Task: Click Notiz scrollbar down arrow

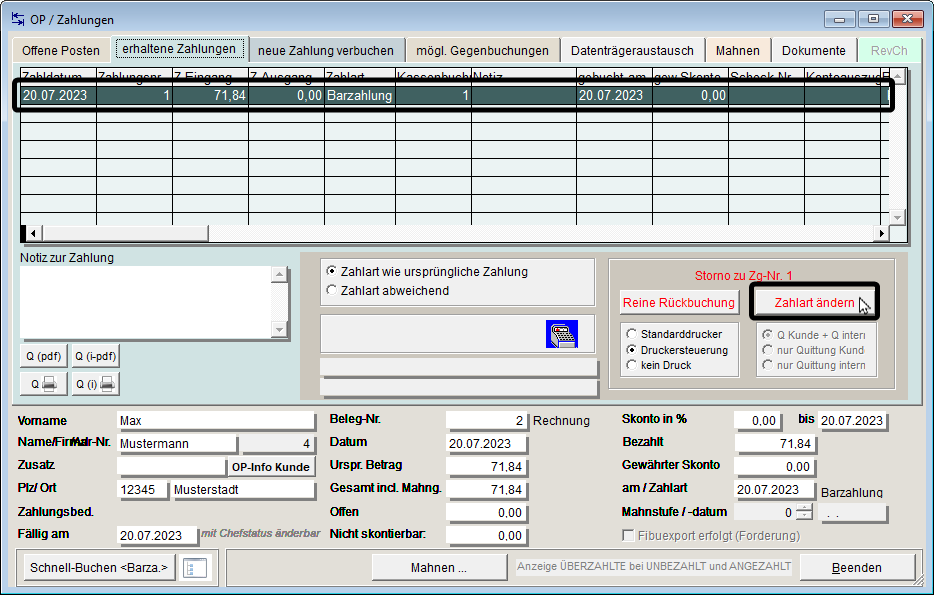Action: (279, 329)
